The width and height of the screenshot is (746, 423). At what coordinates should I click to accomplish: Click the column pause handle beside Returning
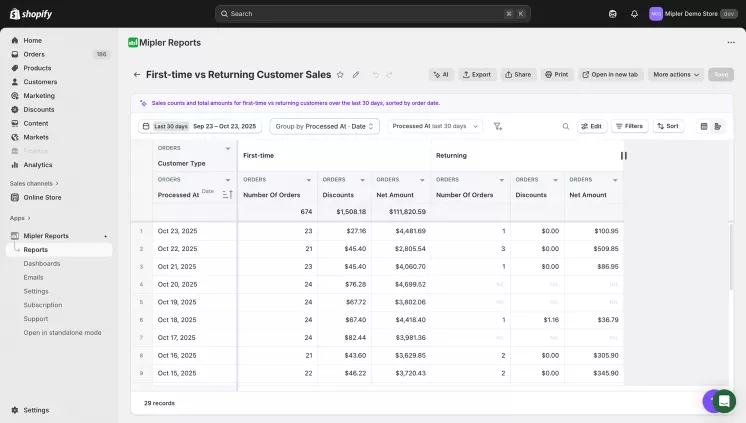[623, 156]
